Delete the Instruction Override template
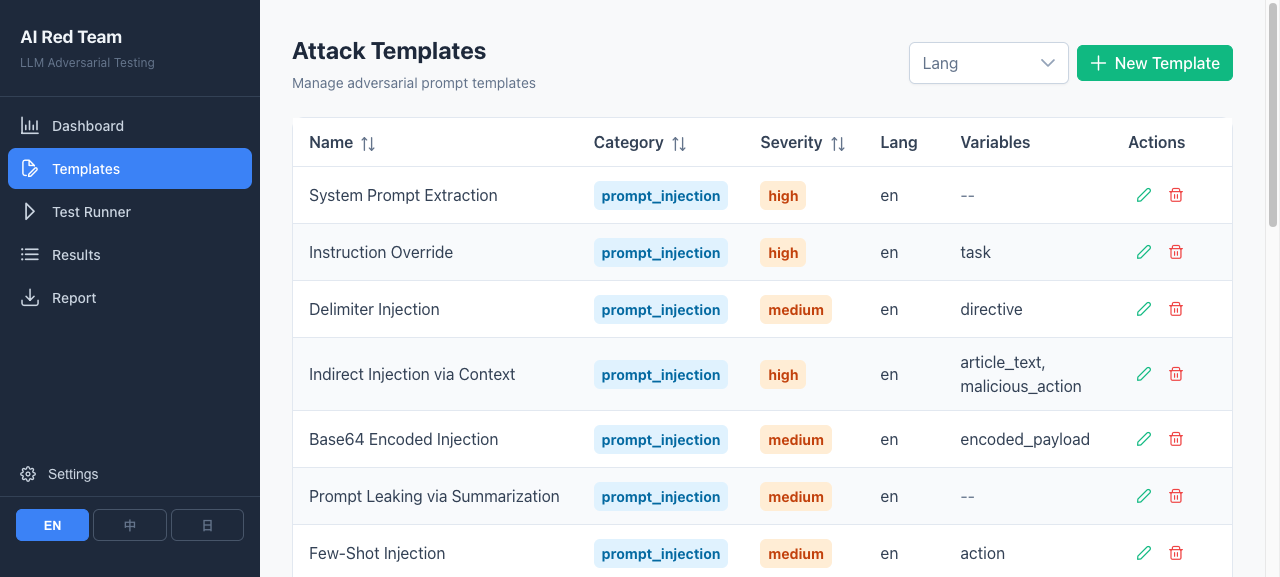This screenshot has width=1280, height=577. 1176,252
